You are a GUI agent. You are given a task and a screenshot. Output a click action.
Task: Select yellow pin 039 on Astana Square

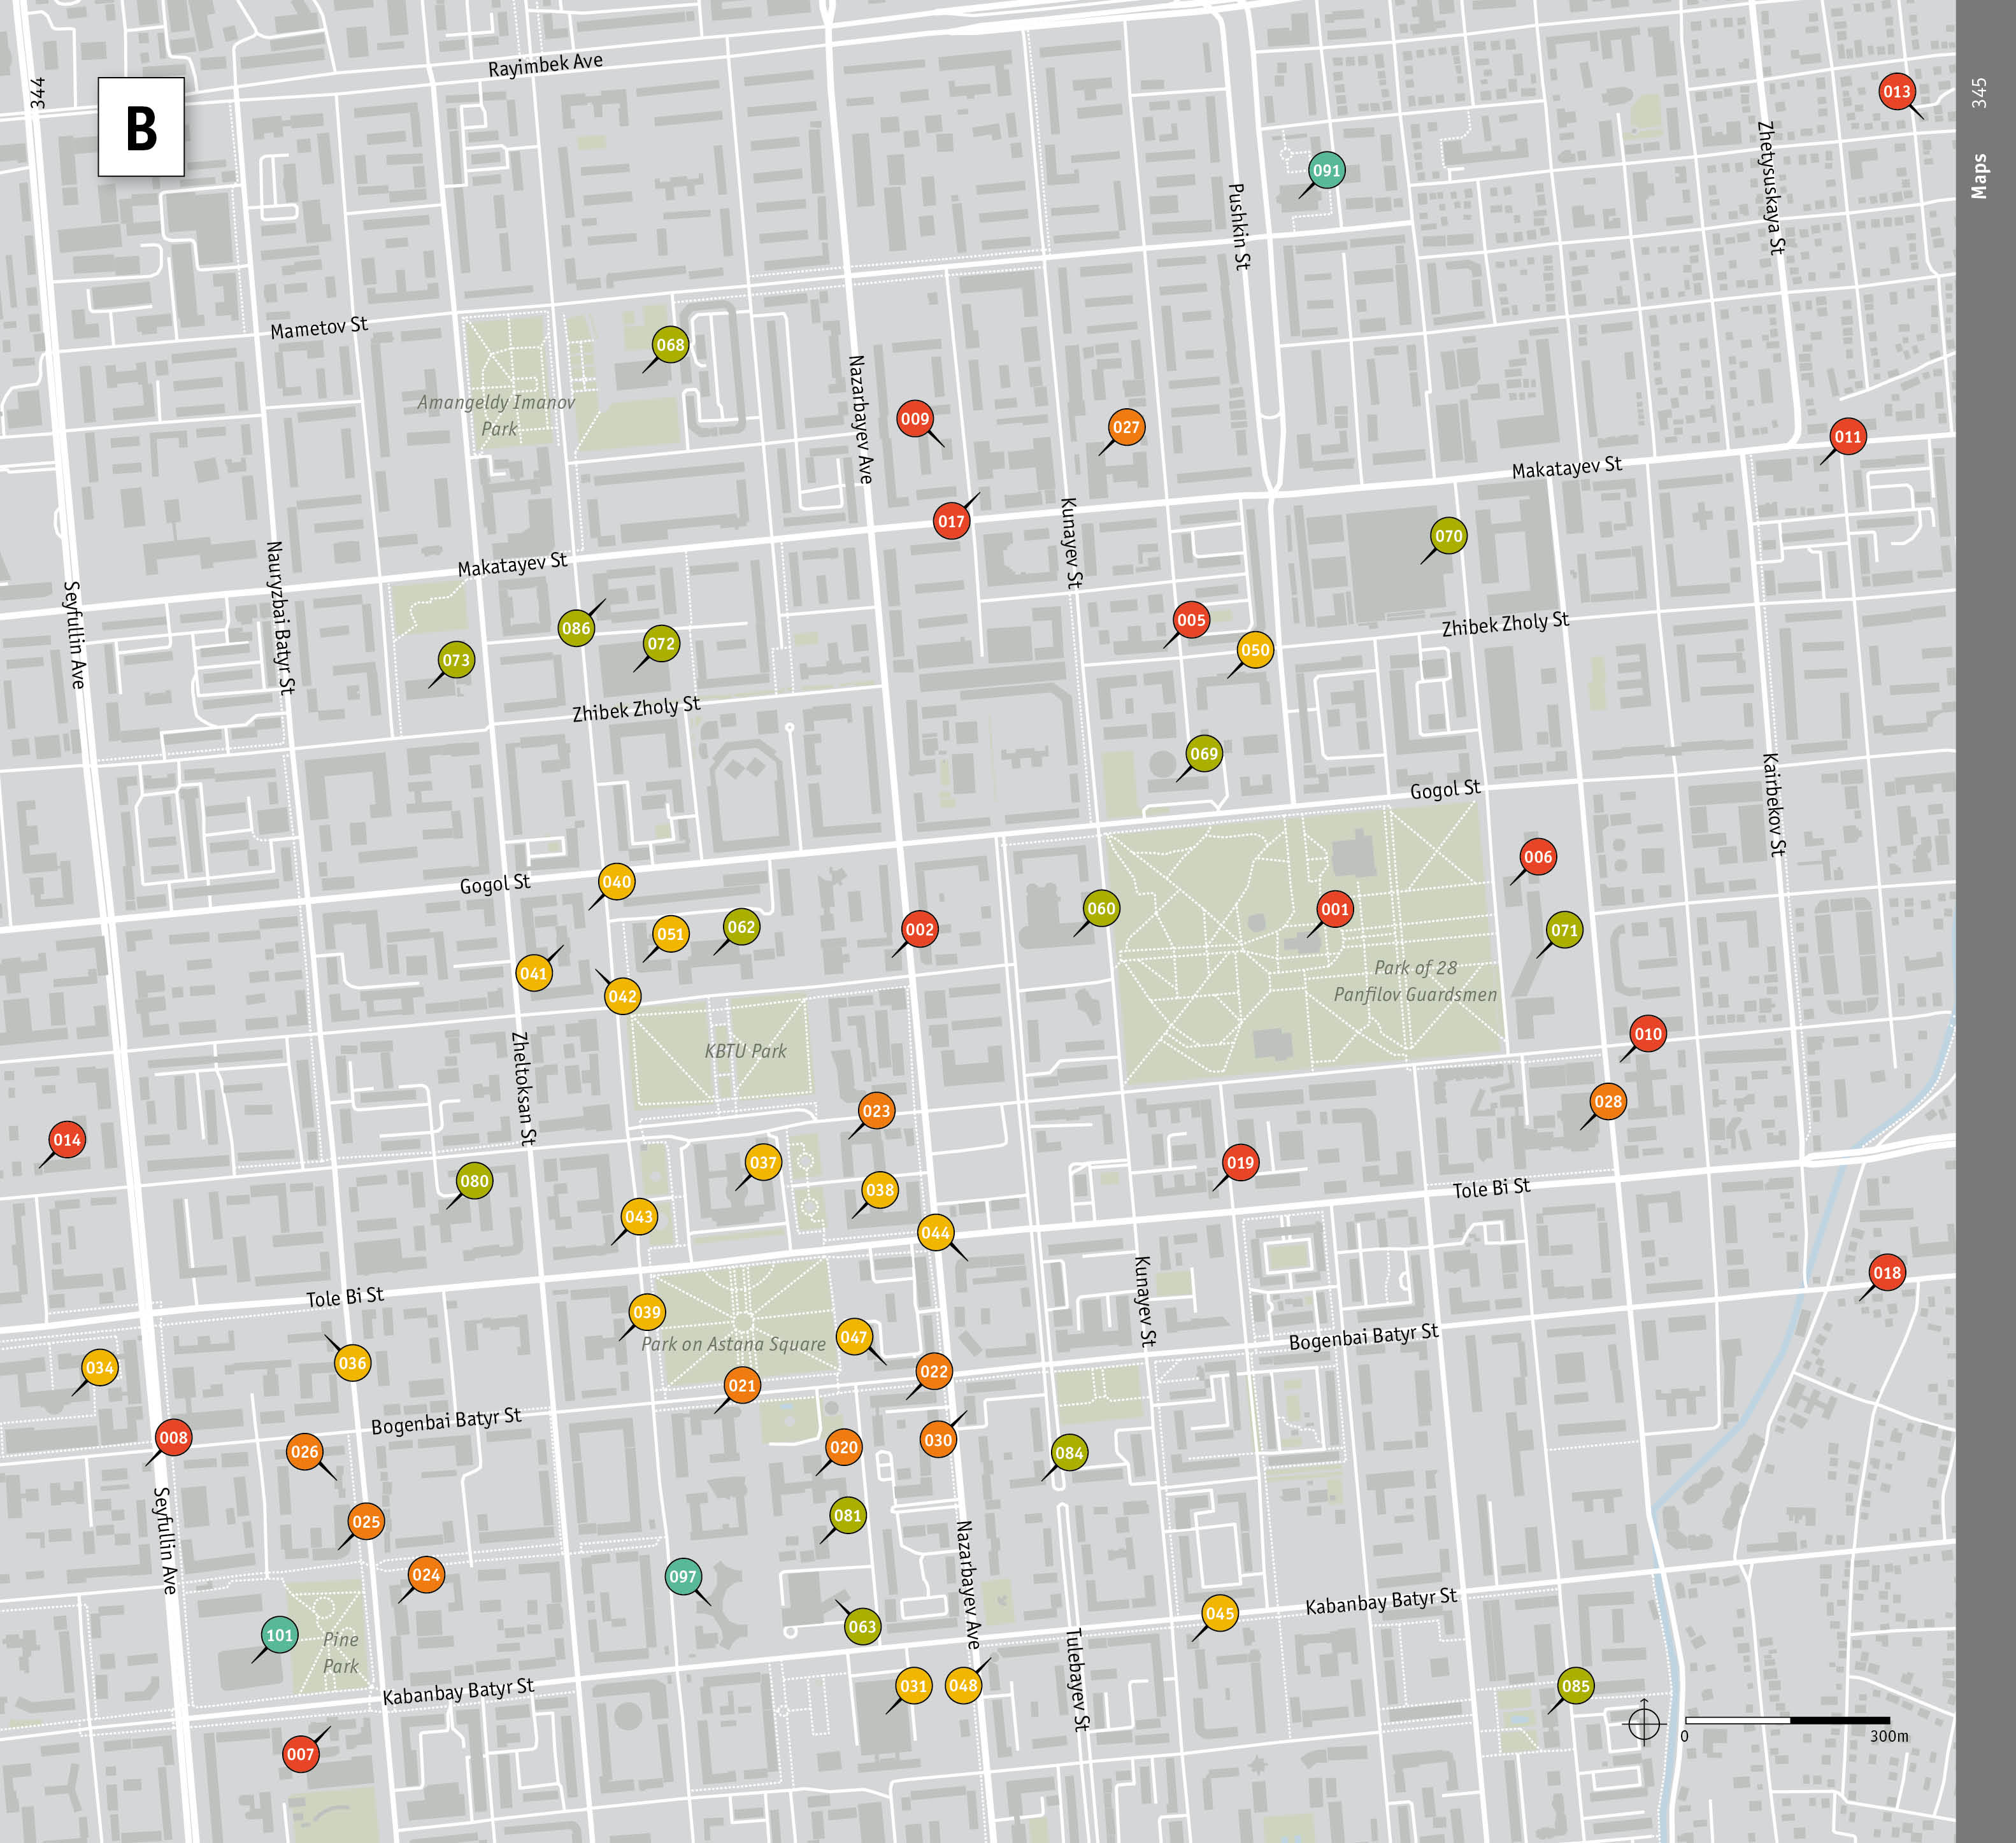647,1312
